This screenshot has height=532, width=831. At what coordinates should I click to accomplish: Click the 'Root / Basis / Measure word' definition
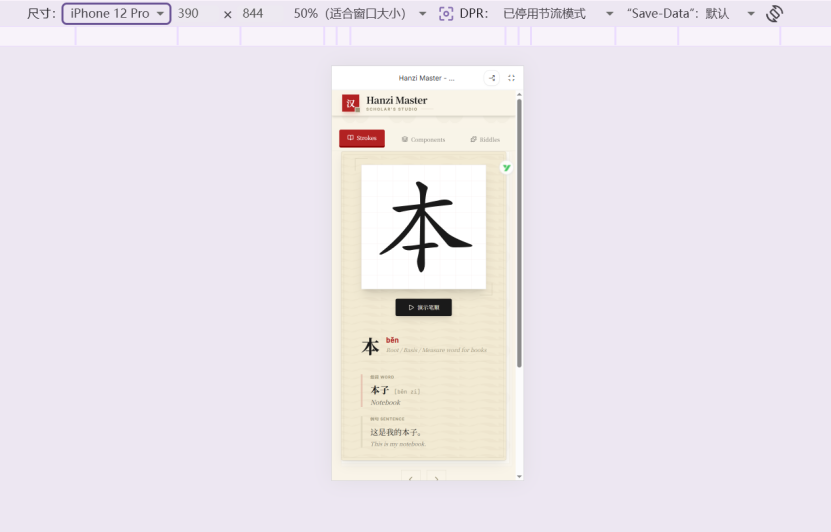tap(436, 350)
